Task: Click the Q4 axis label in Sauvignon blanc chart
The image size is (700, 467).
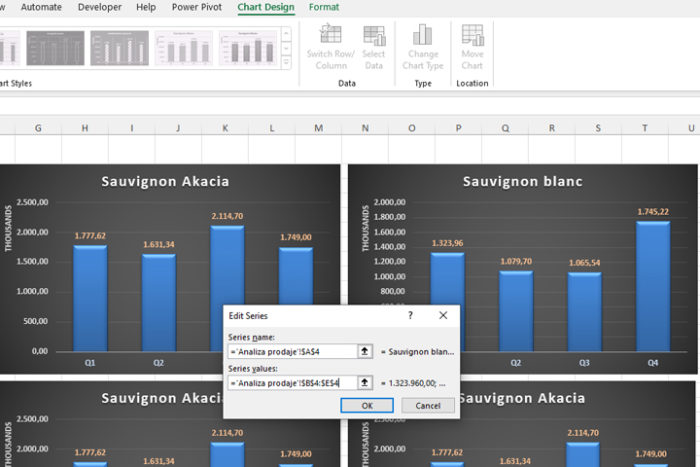Action: [653, 363]
